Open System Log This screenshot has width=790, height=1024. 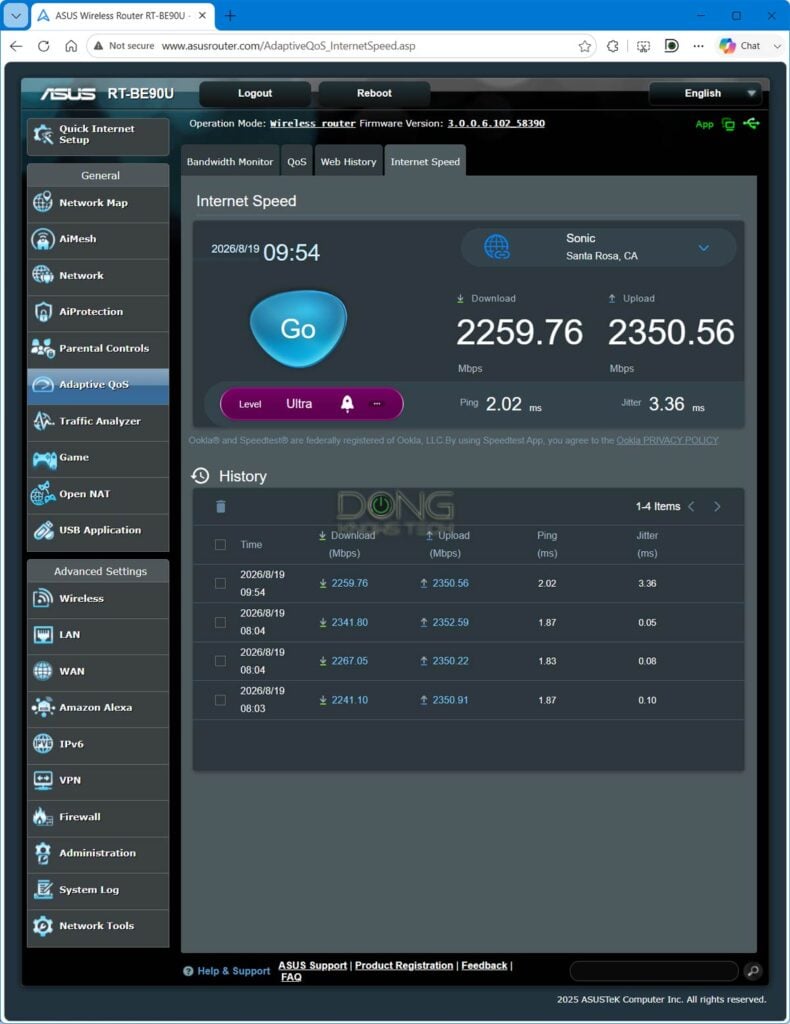pyautogui.click(x=98, y=889)
